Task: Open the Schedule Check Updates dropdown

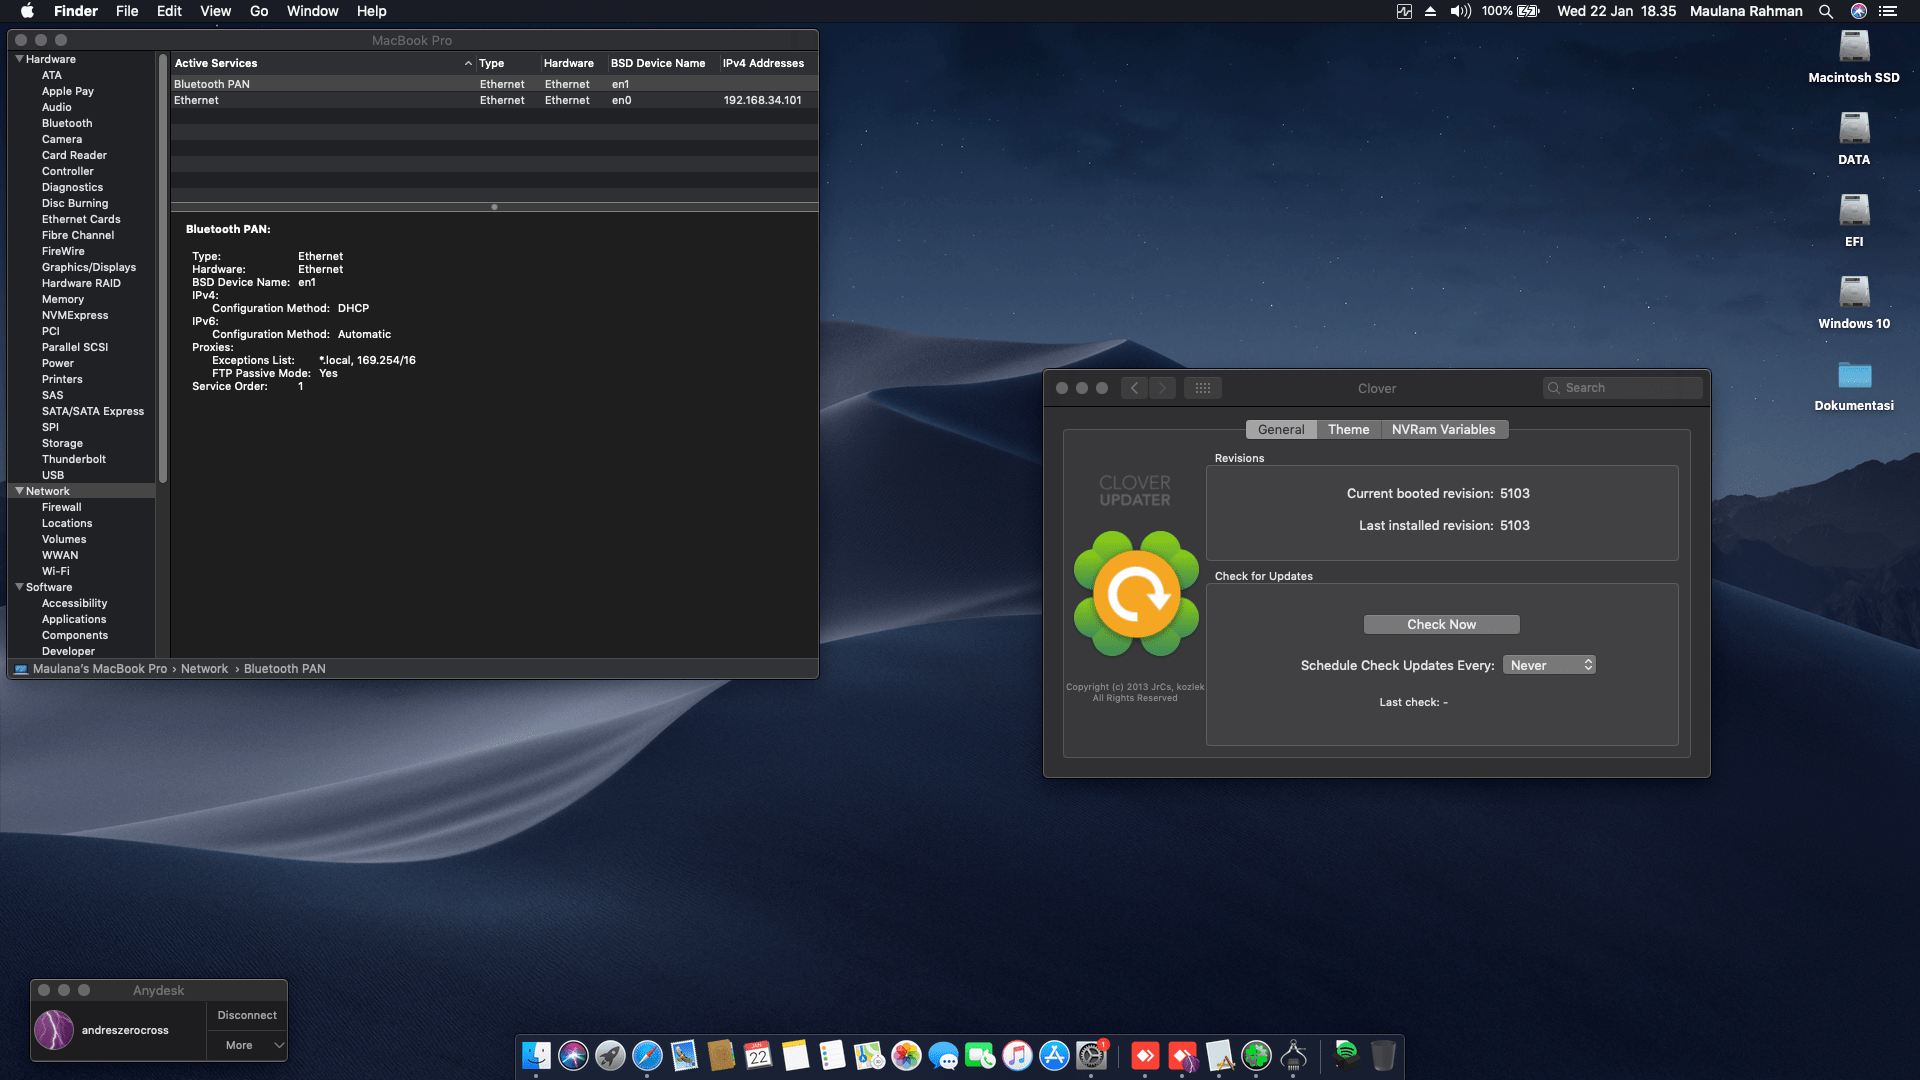Action: [1549, 665]
